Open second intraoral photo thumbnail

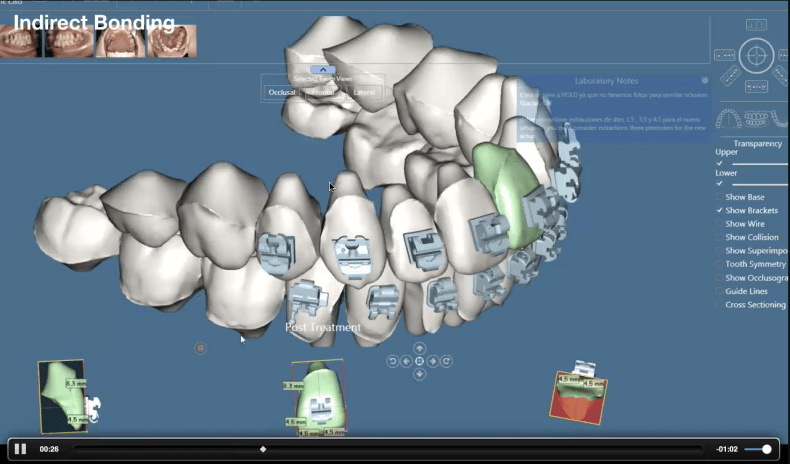pyautogui.click(x=69, y=41)
